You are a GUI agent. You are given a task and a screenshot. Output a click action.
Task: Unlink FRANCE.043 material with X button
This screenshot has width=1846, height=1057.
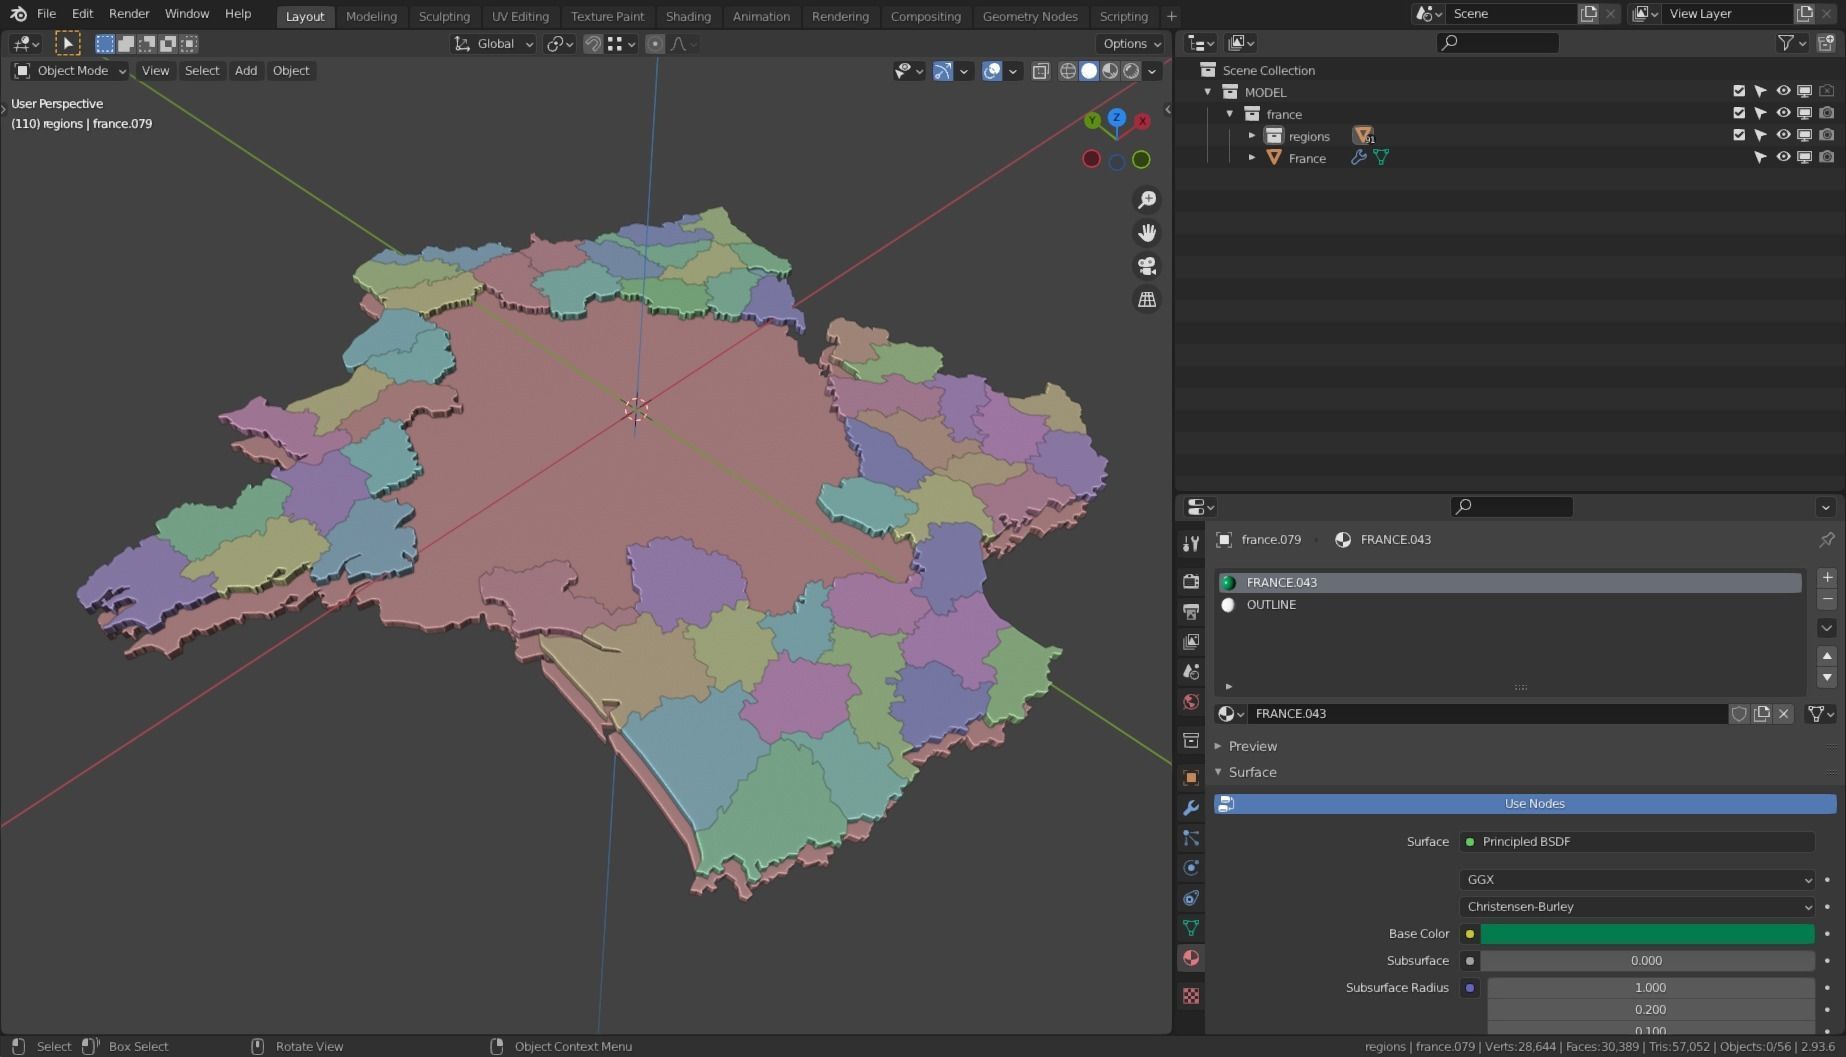point(1783,713)
